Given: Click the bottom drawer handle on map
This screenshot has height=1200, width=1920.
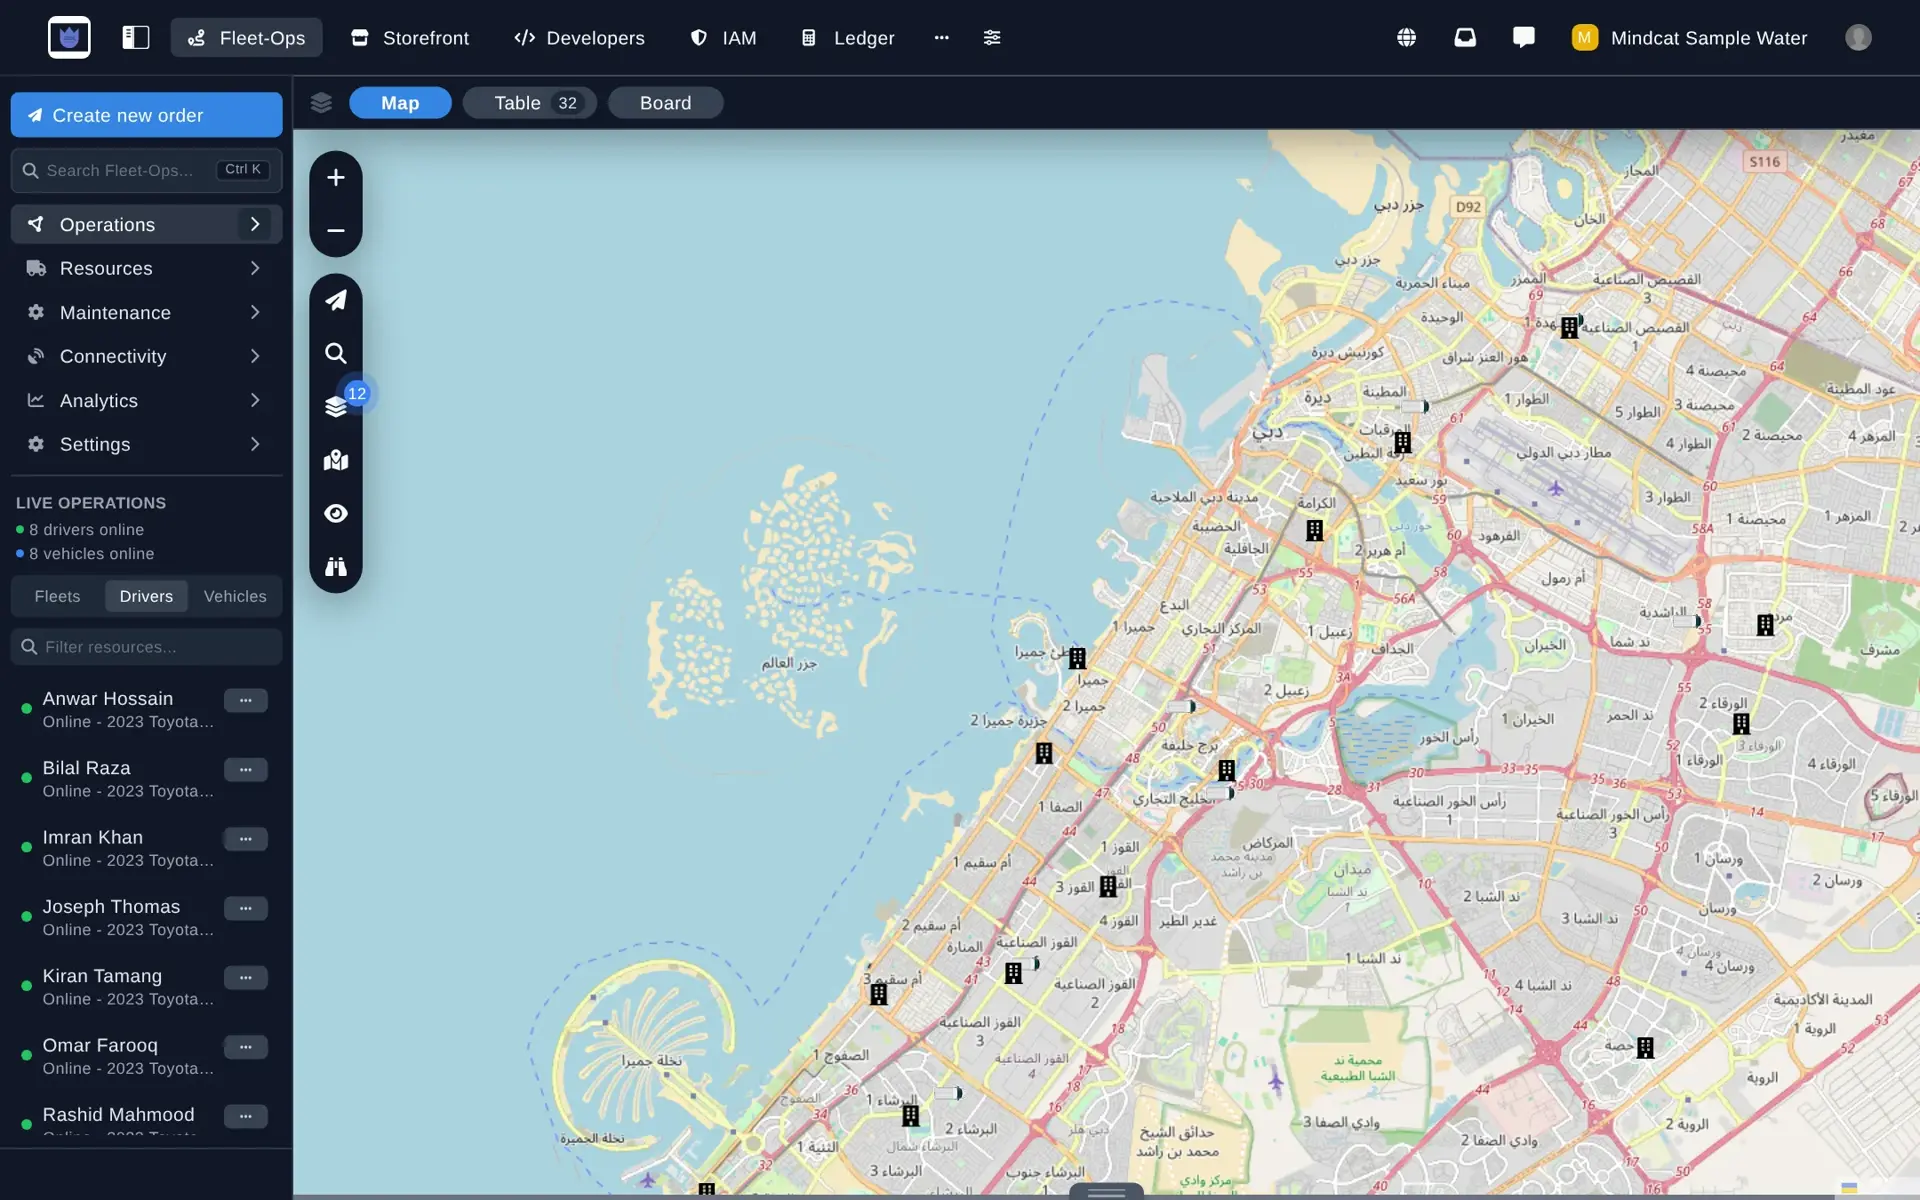Looking at the screenshot, I should coord(1106,1192).
